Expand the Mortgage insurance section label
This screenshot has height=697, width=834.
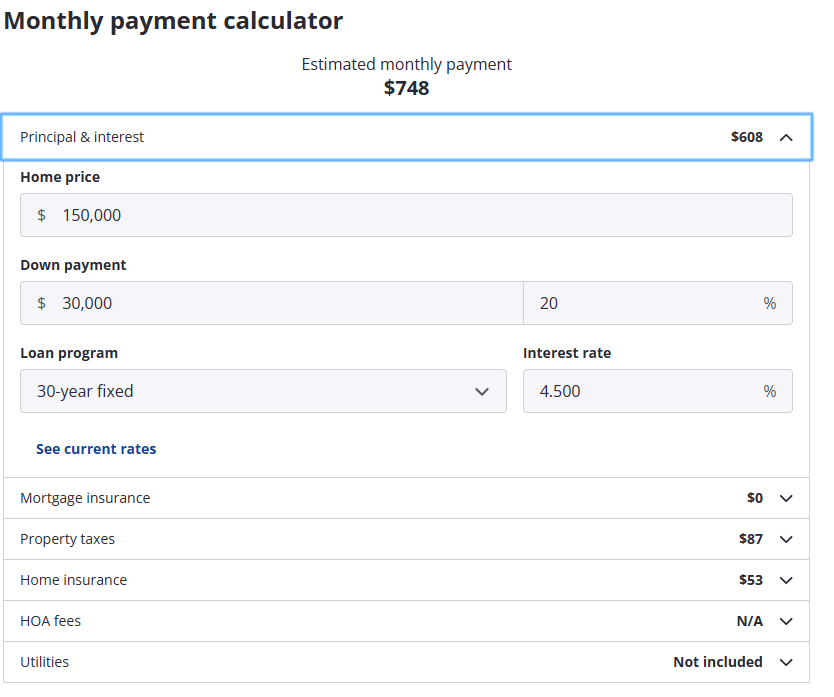pos(85,498)
